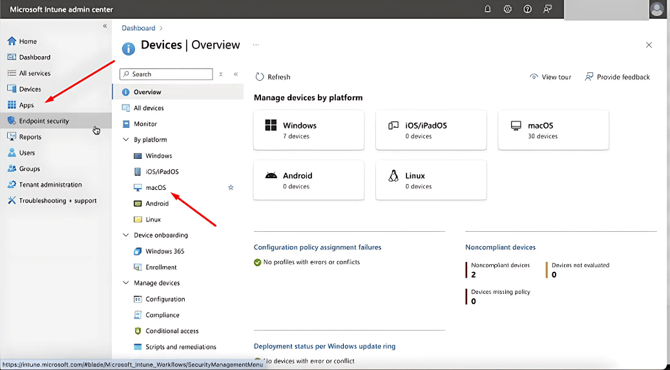
Task: Open Noncompliant devices heading link
Action: 500,247
